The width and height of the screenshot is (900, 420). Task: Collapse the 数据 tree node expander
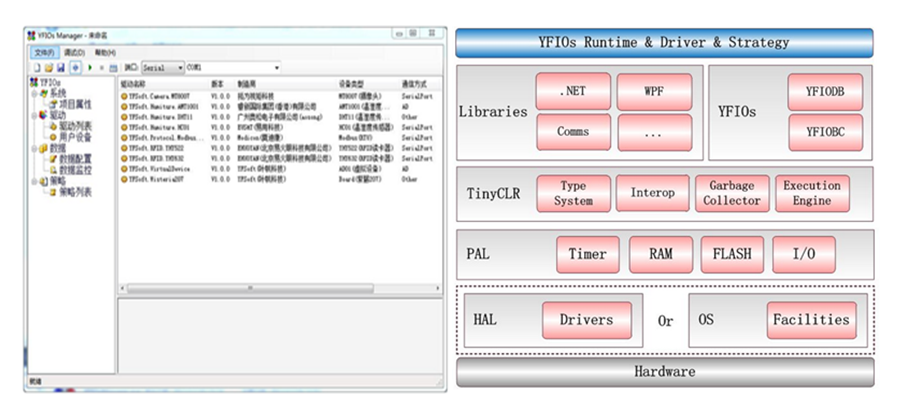(34, 149)
